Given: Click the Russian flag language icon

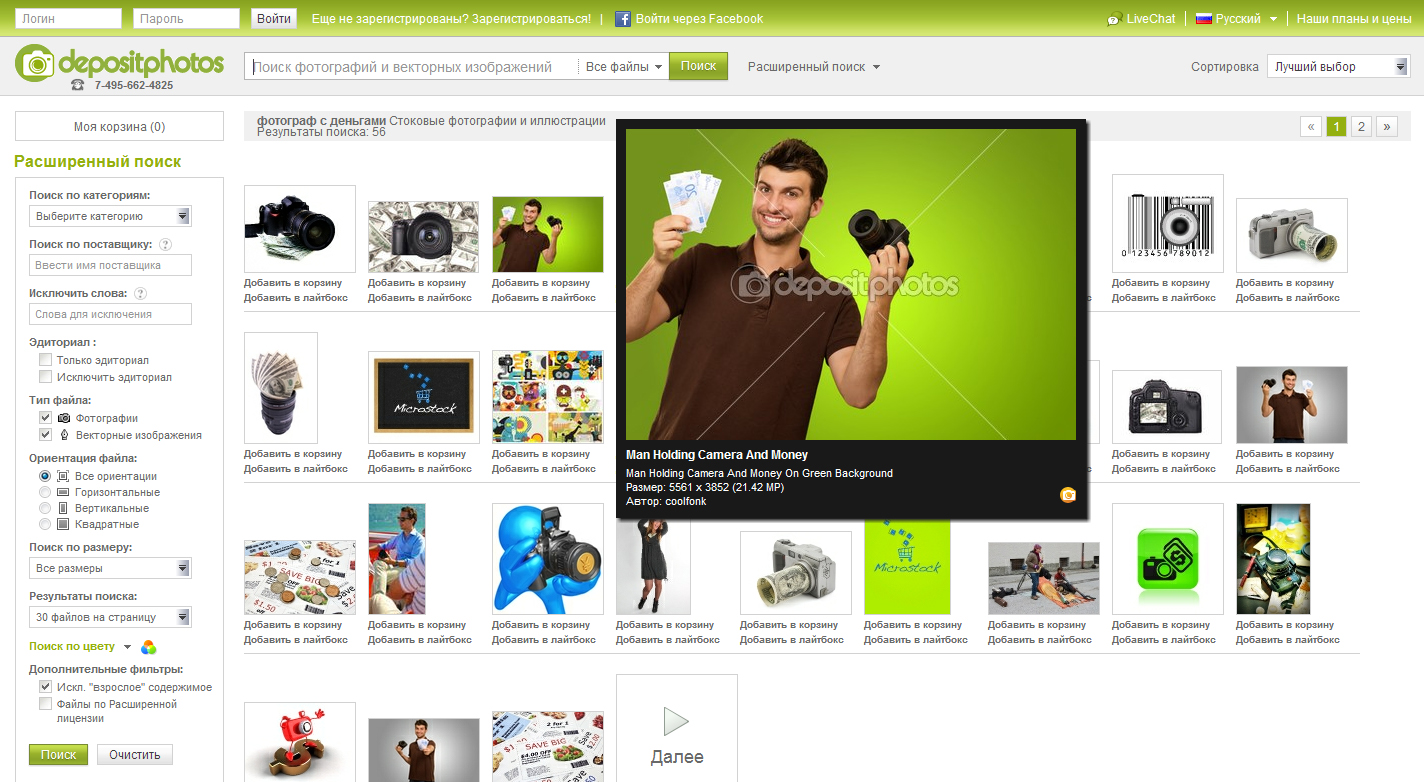Looking at the screenshot, I should pos(1203,19).
